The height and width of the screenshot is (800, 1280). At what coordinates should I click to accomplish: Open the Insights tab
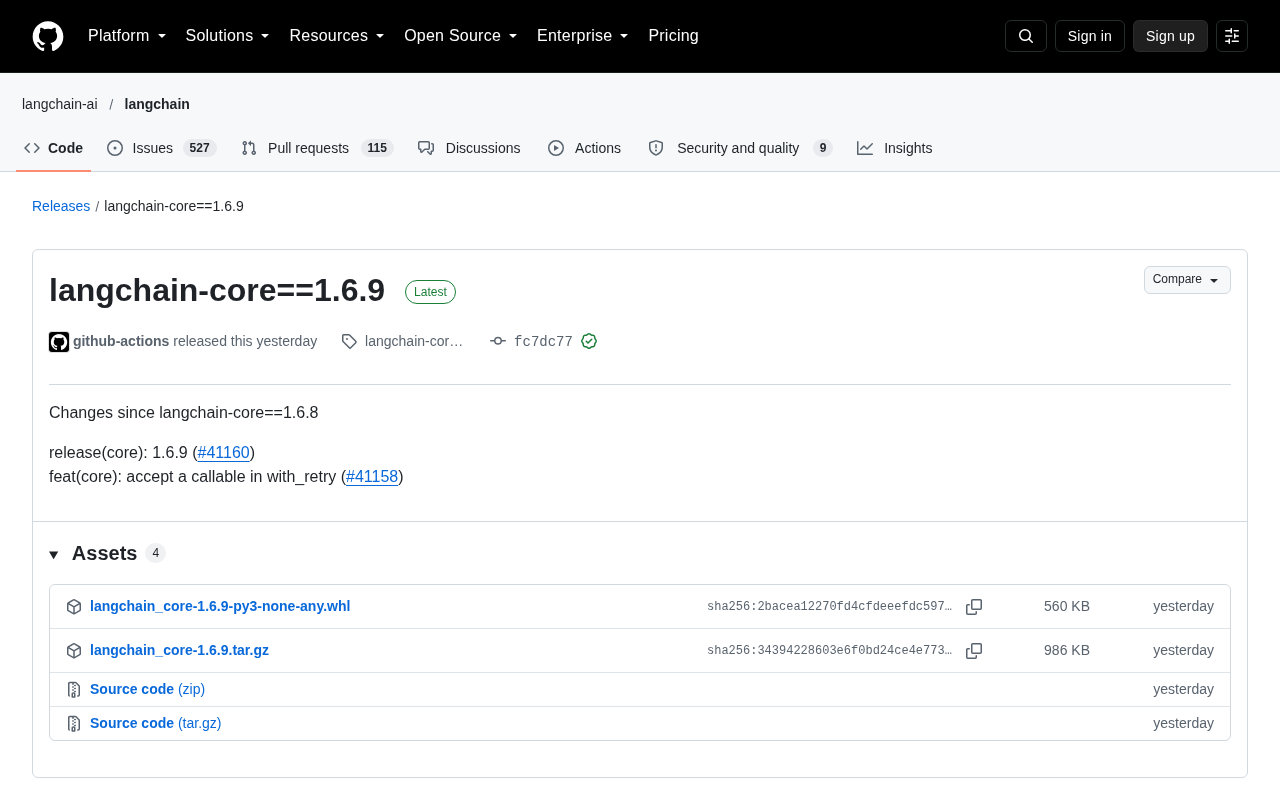coord(895,148)
